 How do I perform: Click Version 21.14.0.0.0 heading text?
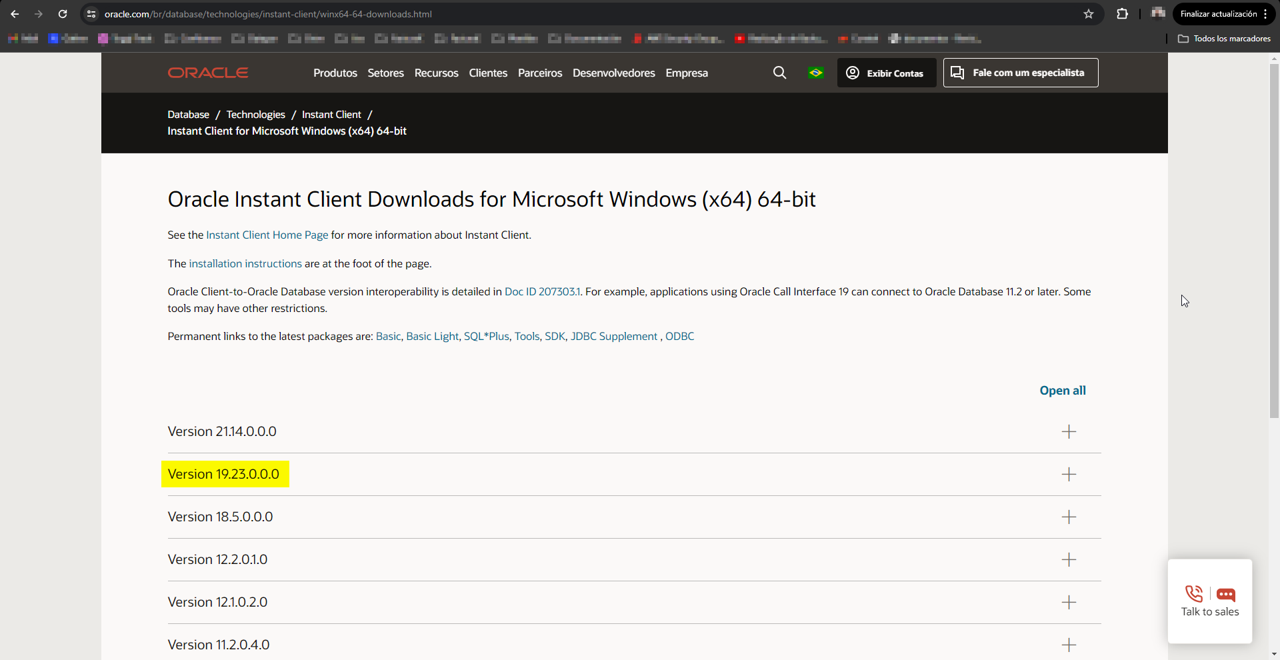pyautogui.click(x=222, y=432)
